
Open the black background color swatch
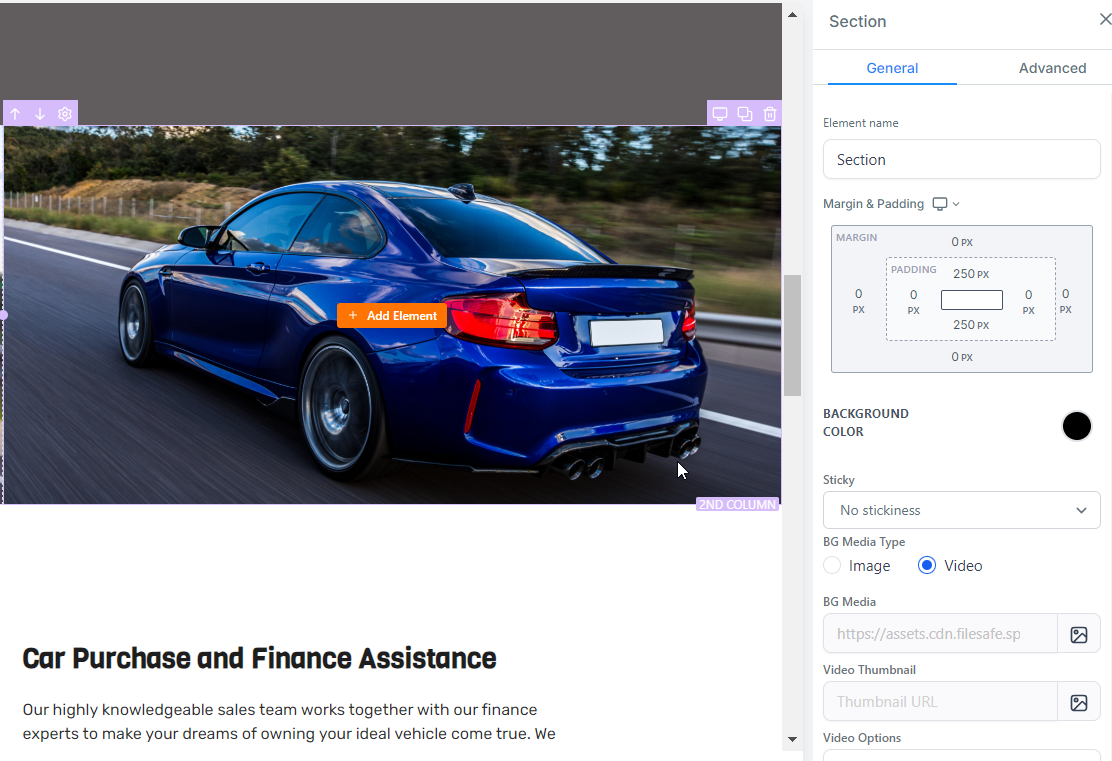(1076, 426)
